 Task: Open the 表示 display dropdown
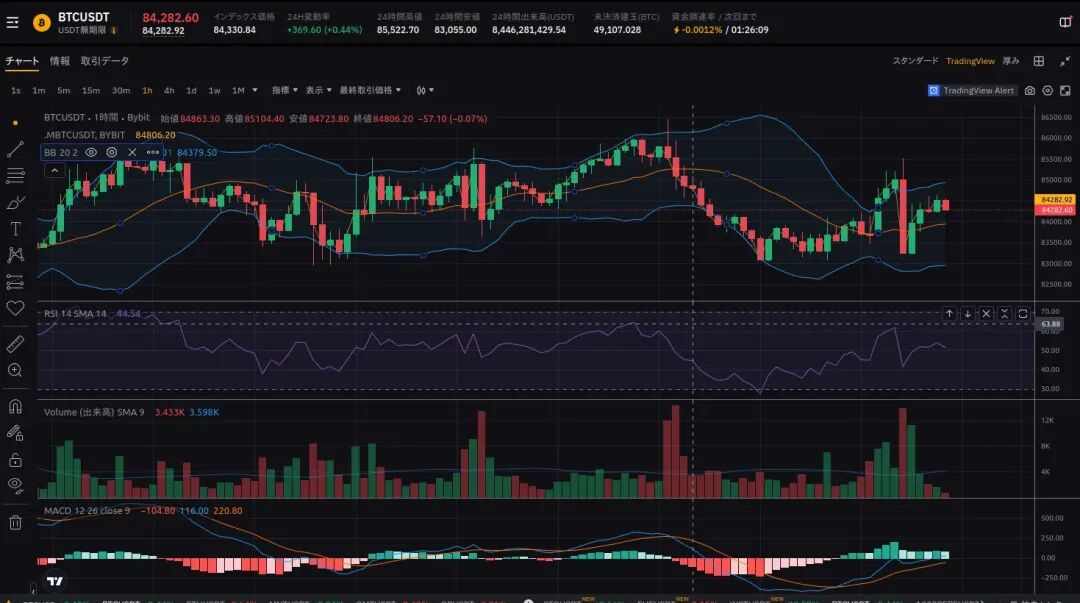coord(318,90)
